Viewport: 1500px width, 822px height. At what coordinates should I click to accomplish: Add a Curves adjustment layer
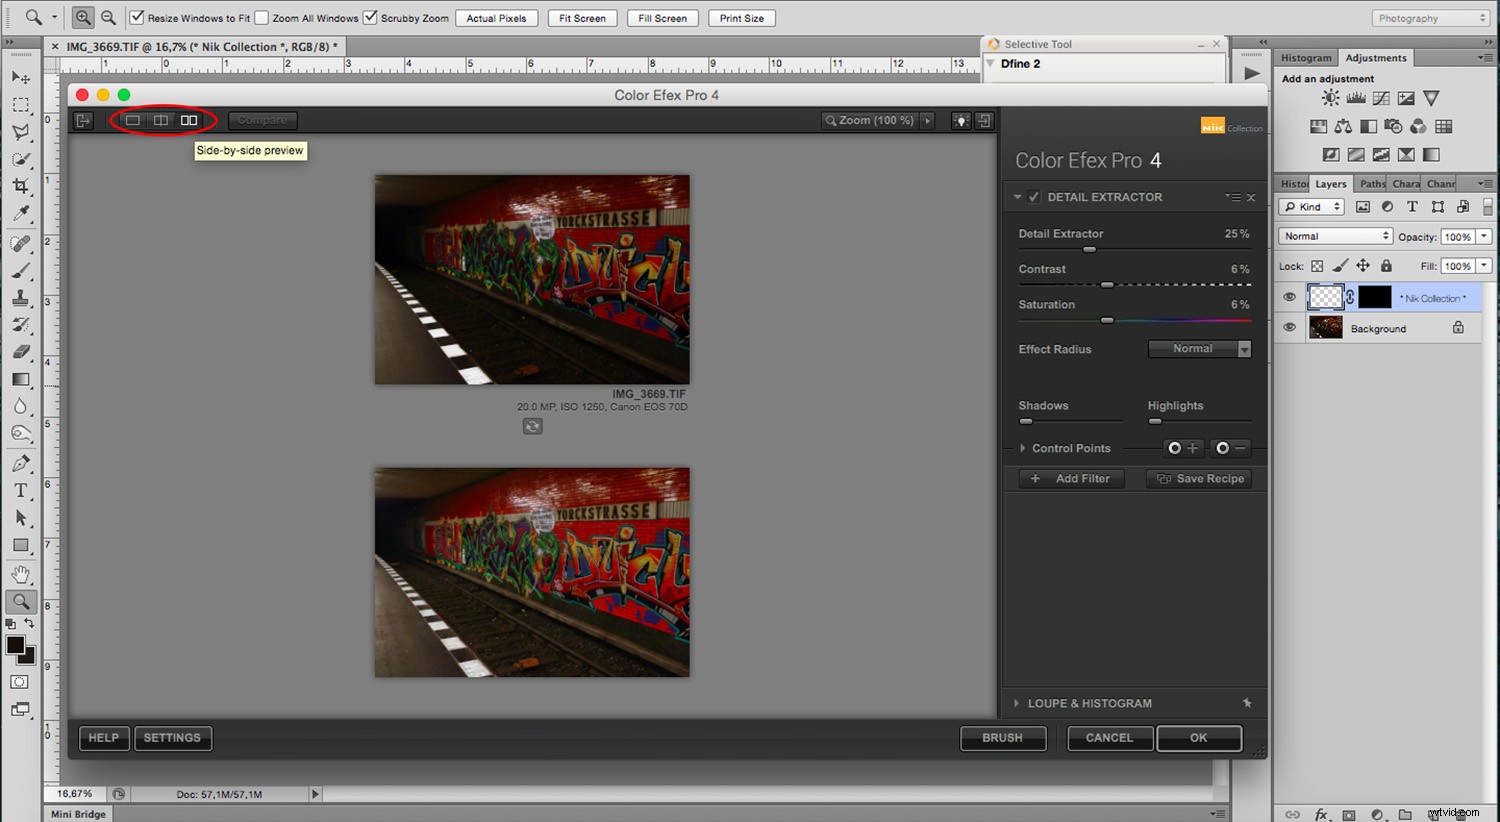[x=1381, y=97]
